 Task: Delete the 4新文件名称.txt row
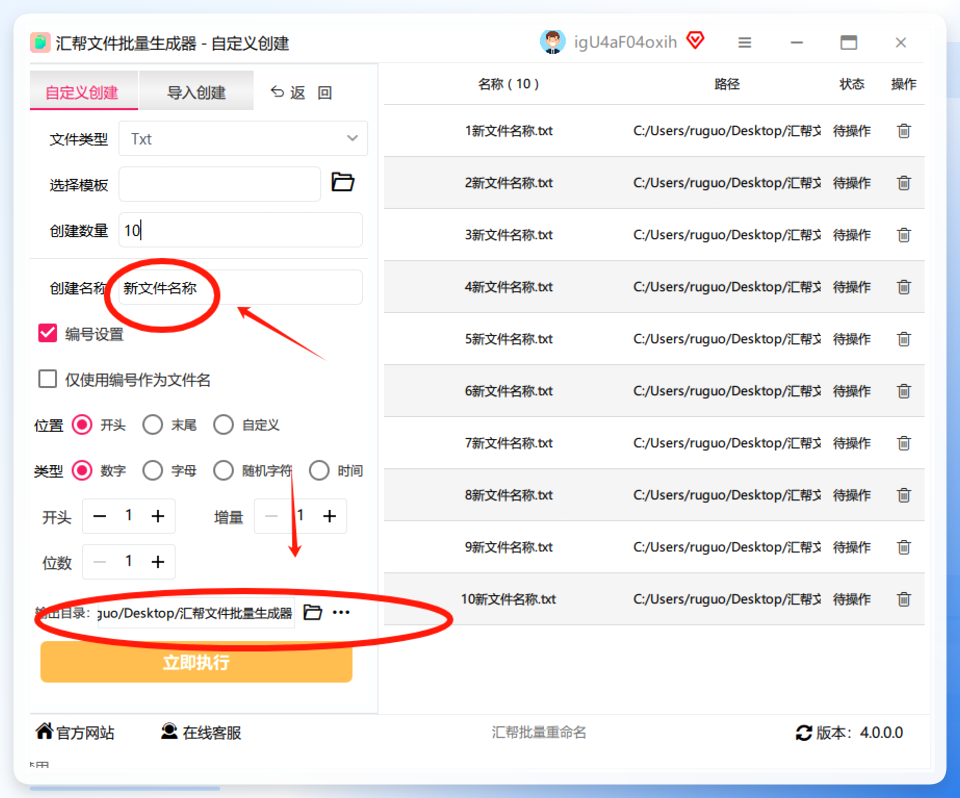(904, 287)
